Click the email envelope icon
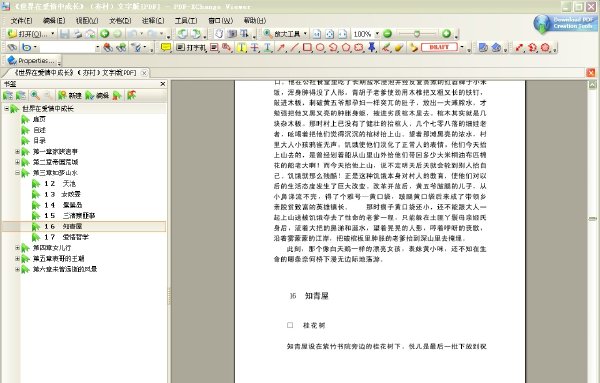The image size is (600, 383). pyautogui.click(x=90, y=34)
